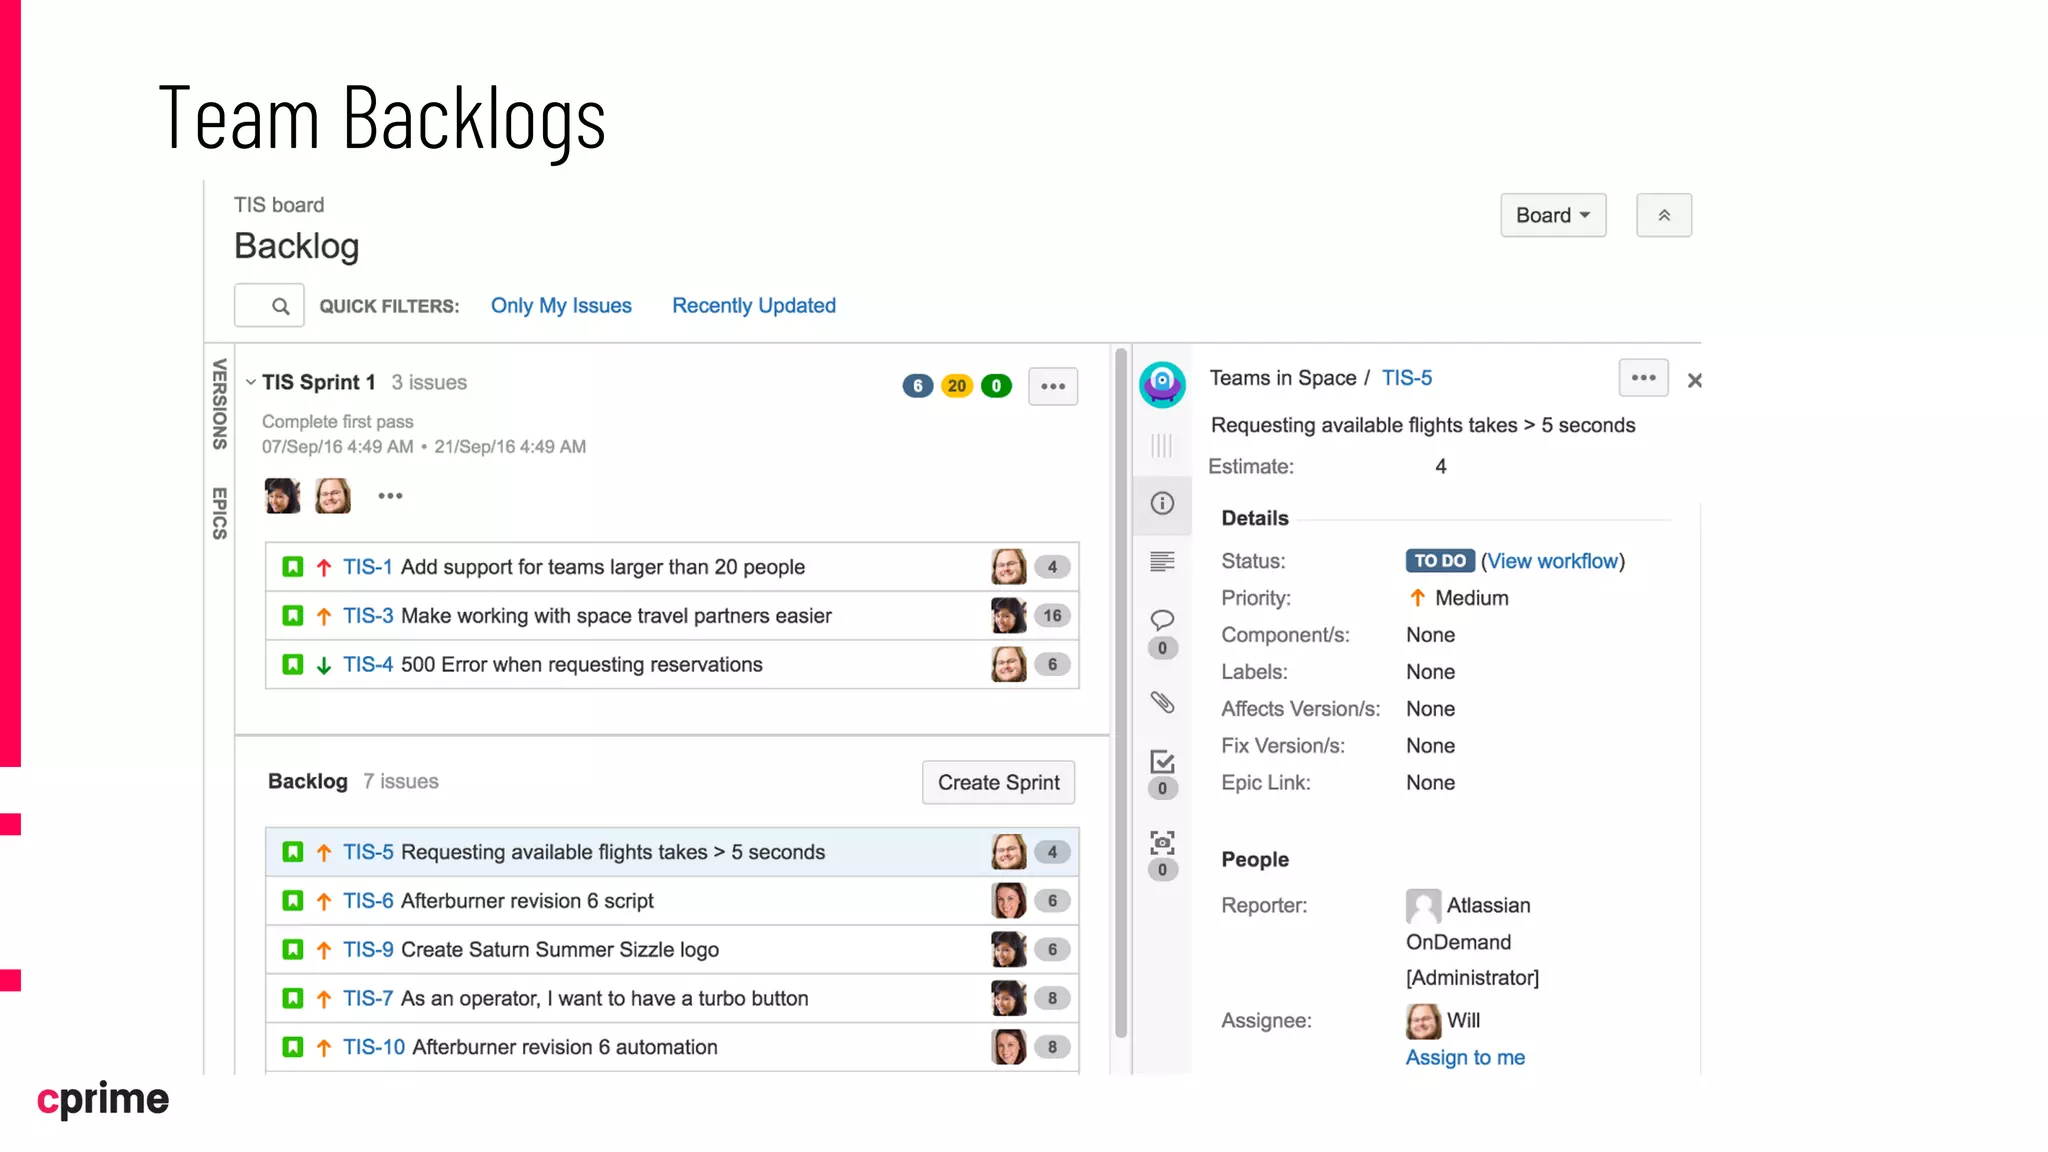Open the attachments paperclip icon
Viewport: 2048px width, 1152px height.
click(1162, 702)
